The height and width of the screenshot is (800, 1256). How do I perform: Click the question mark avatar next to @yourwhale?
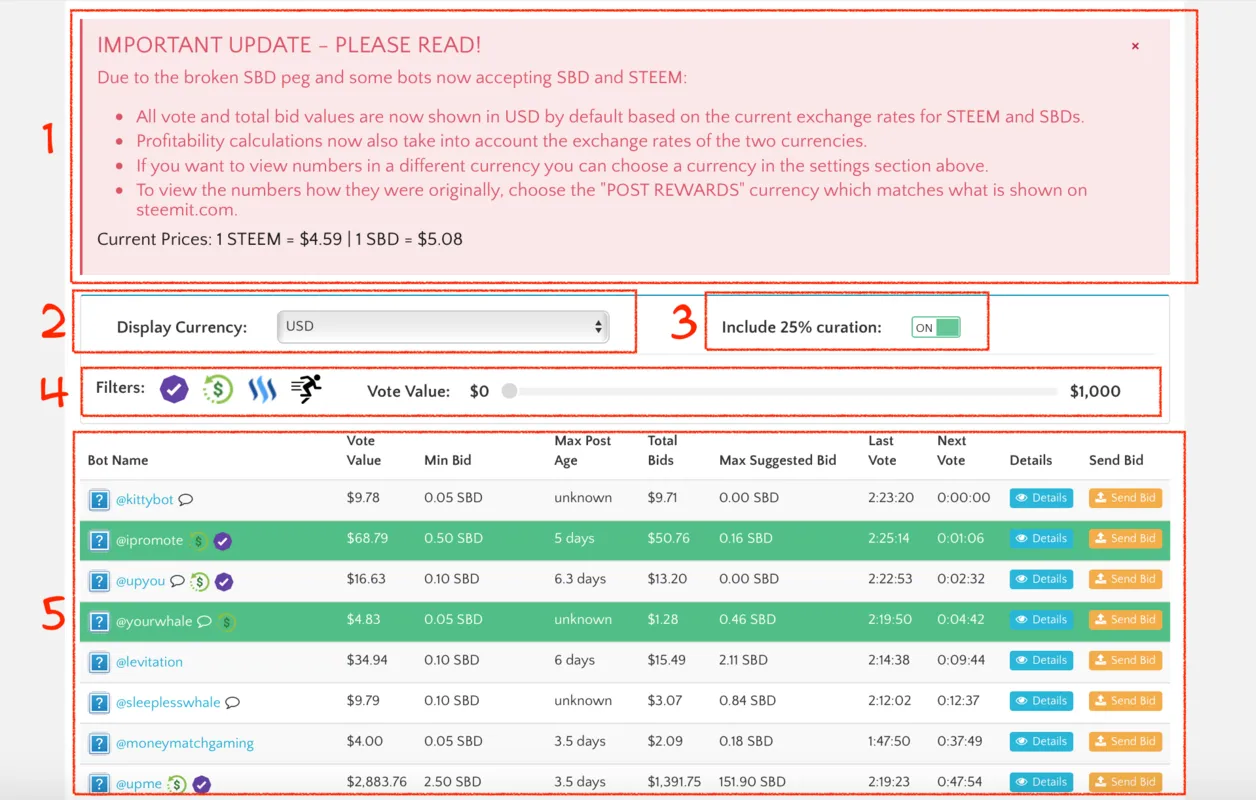[99, 622]
